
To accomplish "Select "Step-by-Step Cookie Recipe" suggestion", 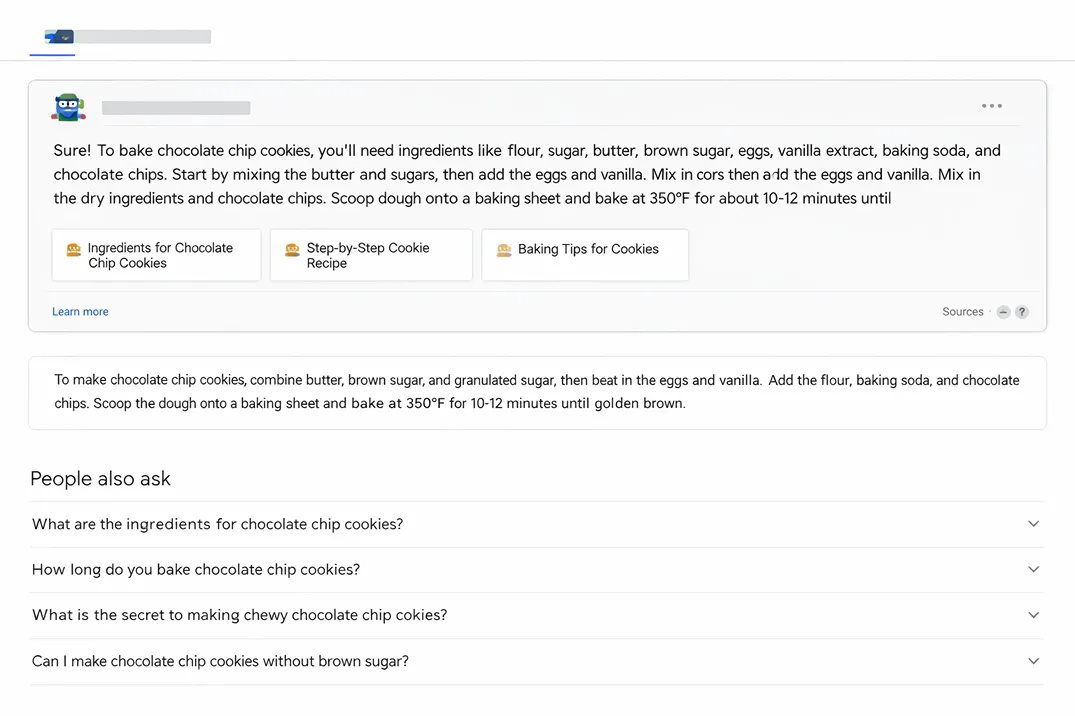I will click(x=370, y=255).
